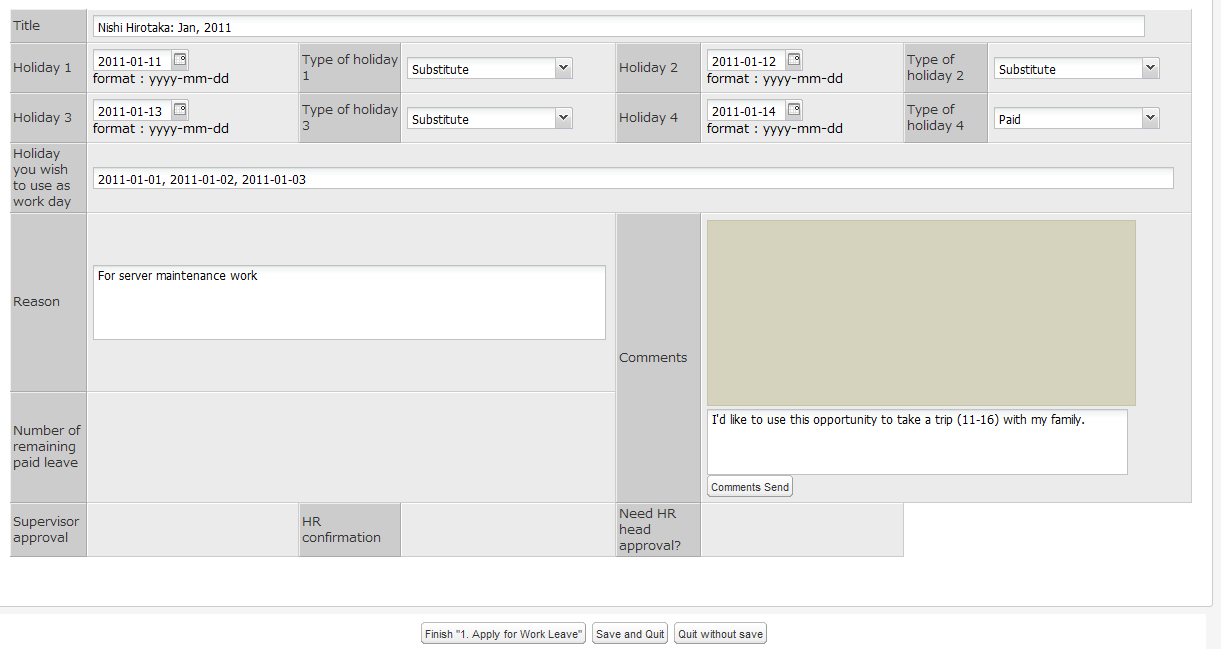This screenshot has width=1221, height=649.
Task: Open the calendar picker for Holiday 1
Action: [x=179, y=59]
